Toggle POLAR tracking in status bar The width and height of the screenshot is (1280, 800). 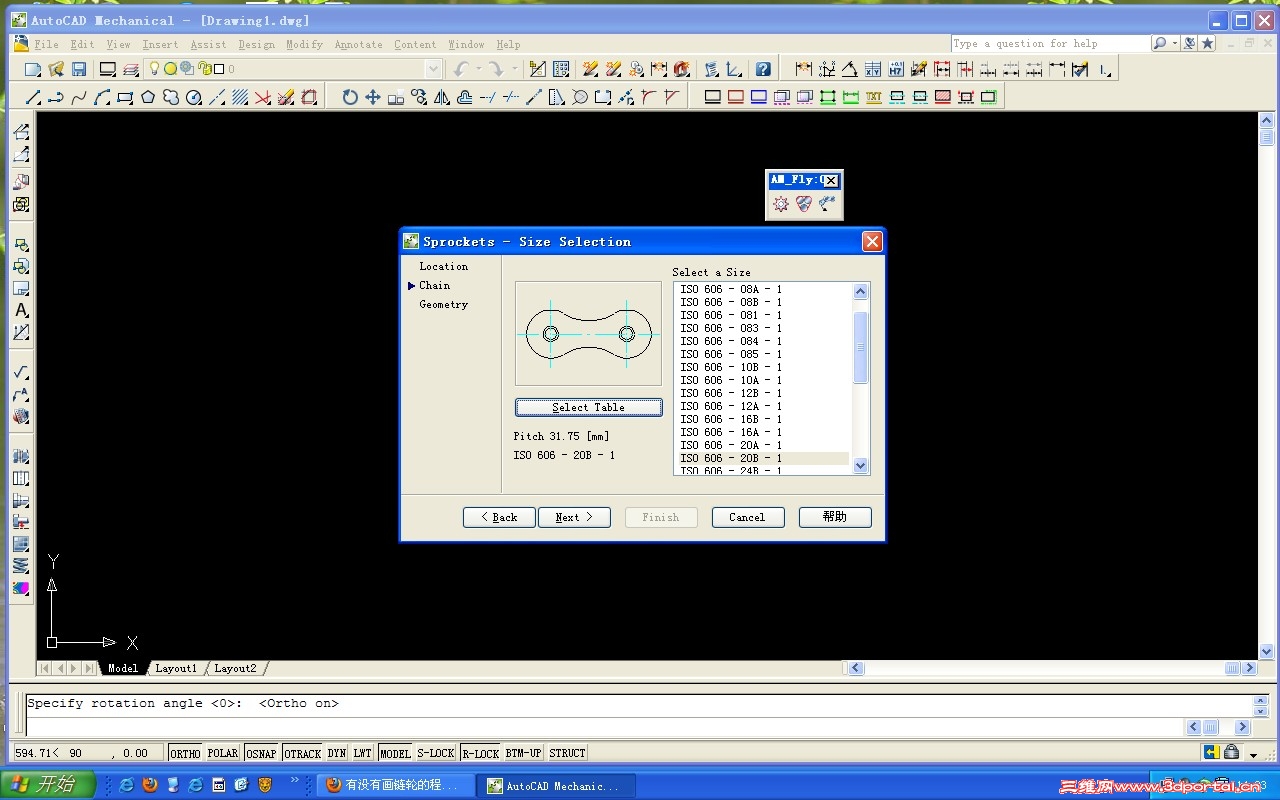tap(223, 753)
